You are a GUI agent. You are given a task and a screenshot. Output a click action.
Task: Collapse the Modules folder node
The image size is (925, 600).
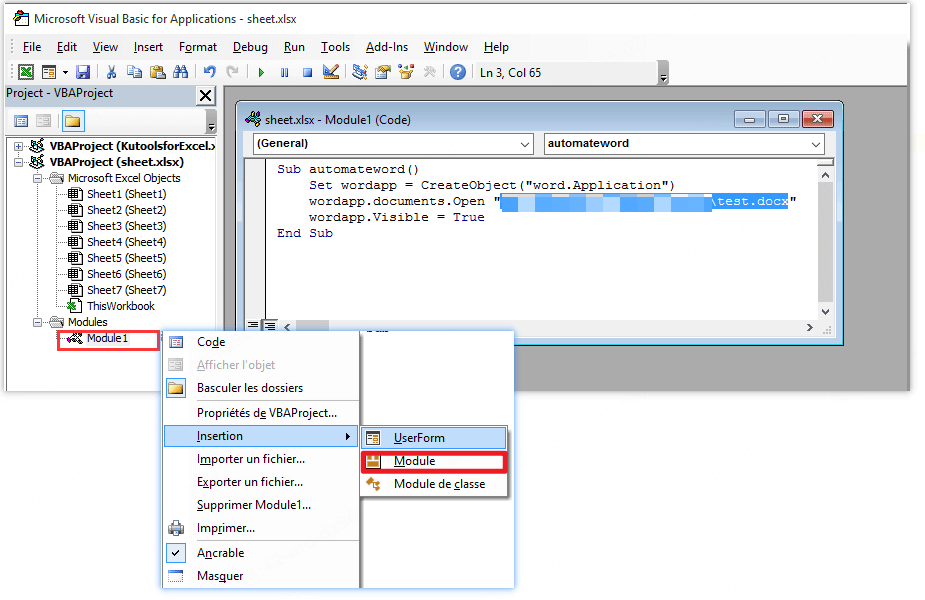tap(37, 322)
